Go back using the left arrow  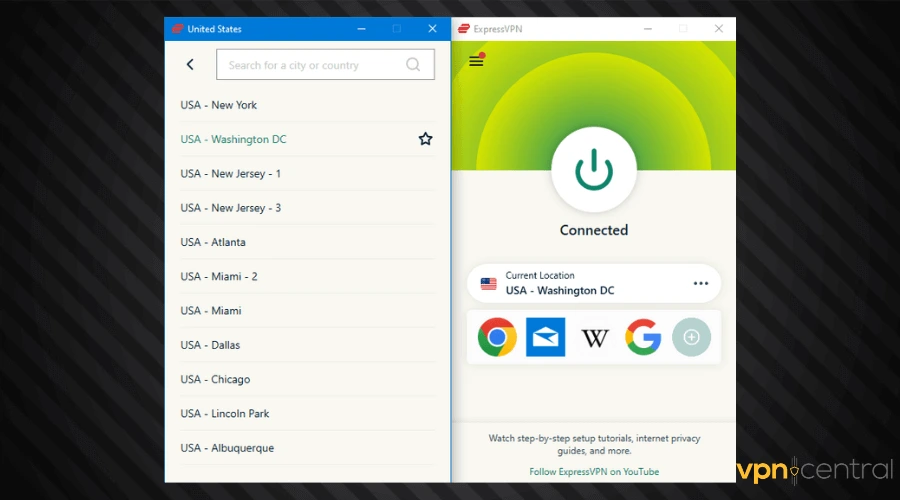coord(190,64)
